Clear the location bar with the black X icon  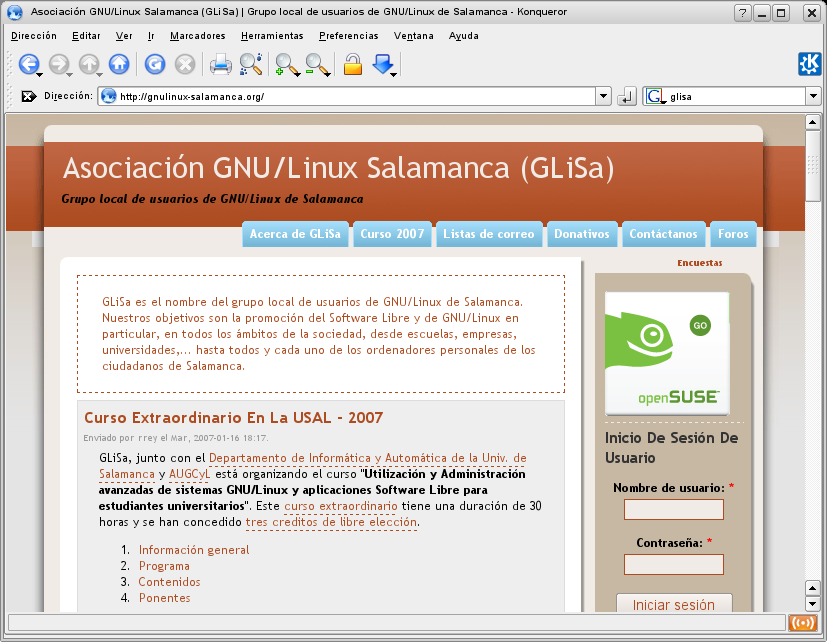(x=29, y=97)
